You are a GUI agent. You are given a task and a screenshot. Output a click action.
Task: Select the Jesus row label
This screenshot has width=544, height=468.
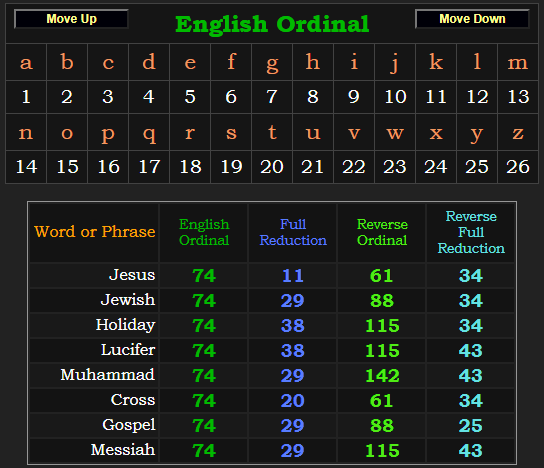[132, 275]
